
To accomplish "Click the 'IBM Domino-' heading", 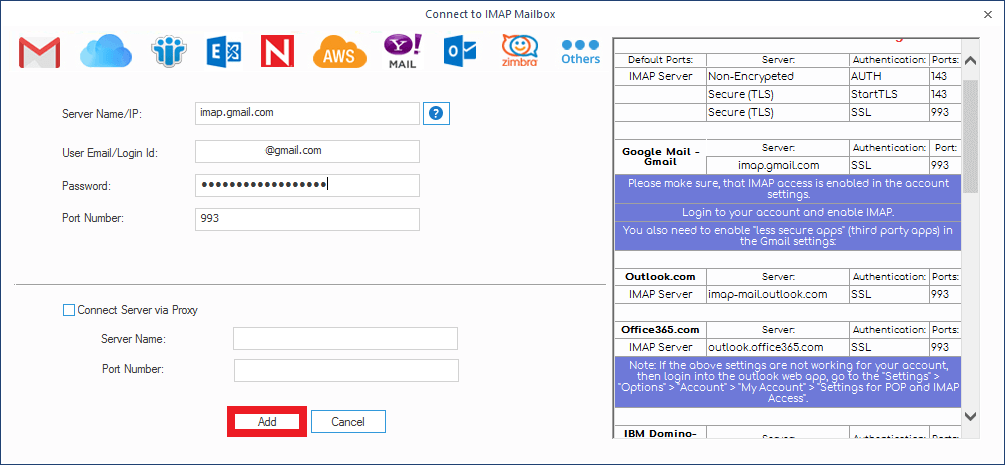I will pyautogui.click(x=660, y=433).
